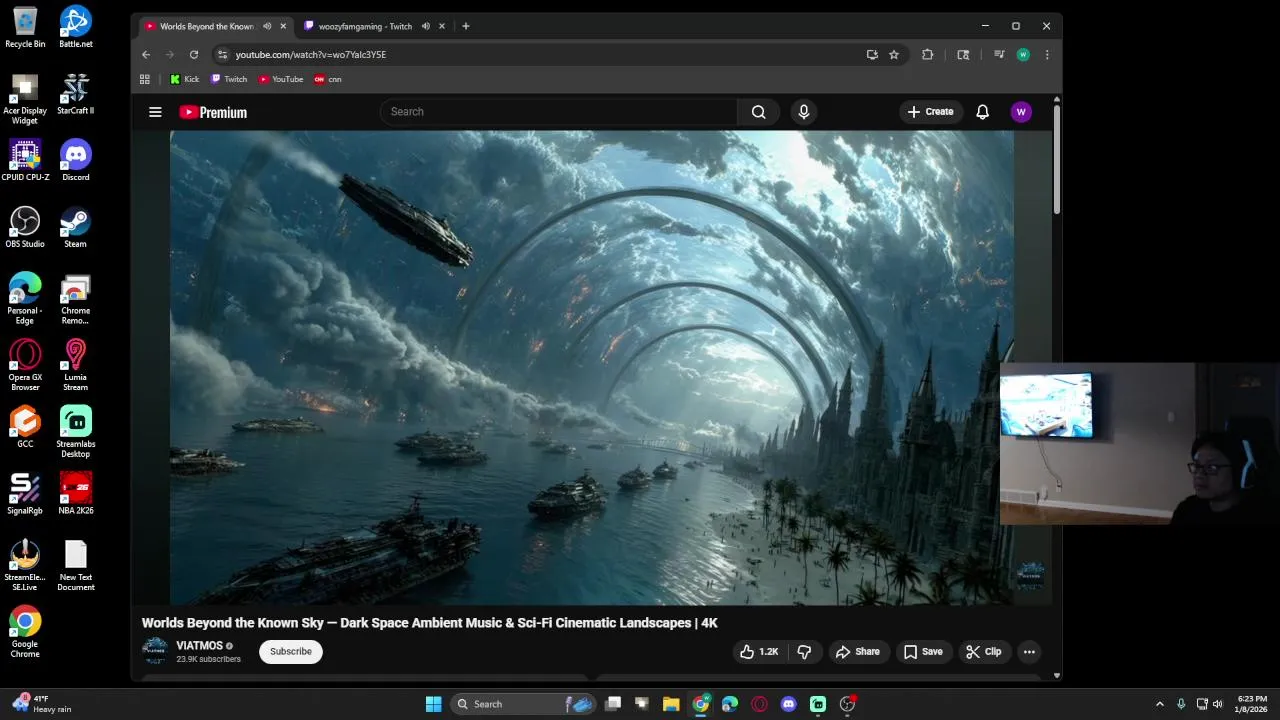Open Chrome extensions puzzle icon

point(927,54)
